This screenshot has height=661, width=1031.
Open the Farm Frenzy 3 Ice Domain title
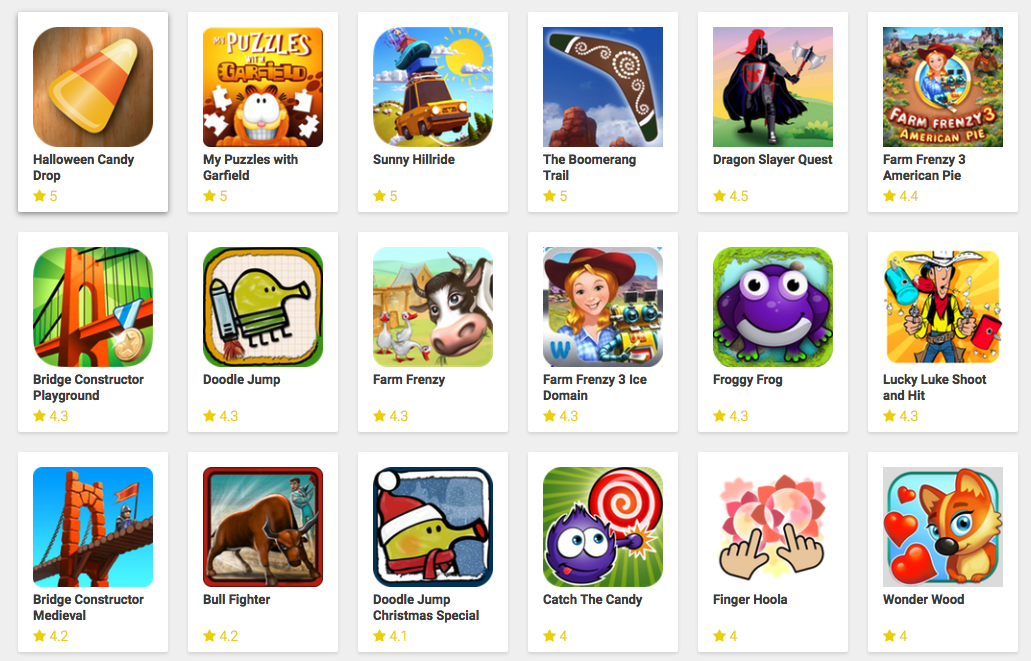tap(595, 387)
